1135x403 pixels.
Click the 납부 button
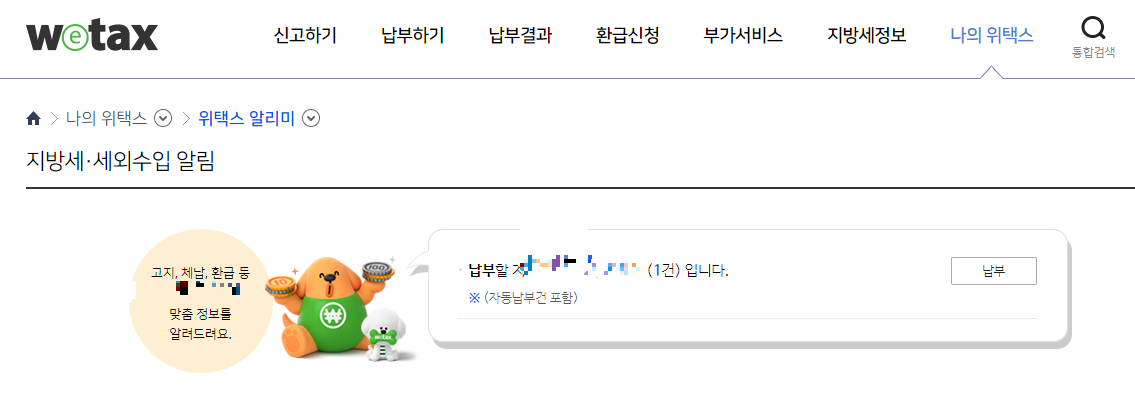(994, 271)
